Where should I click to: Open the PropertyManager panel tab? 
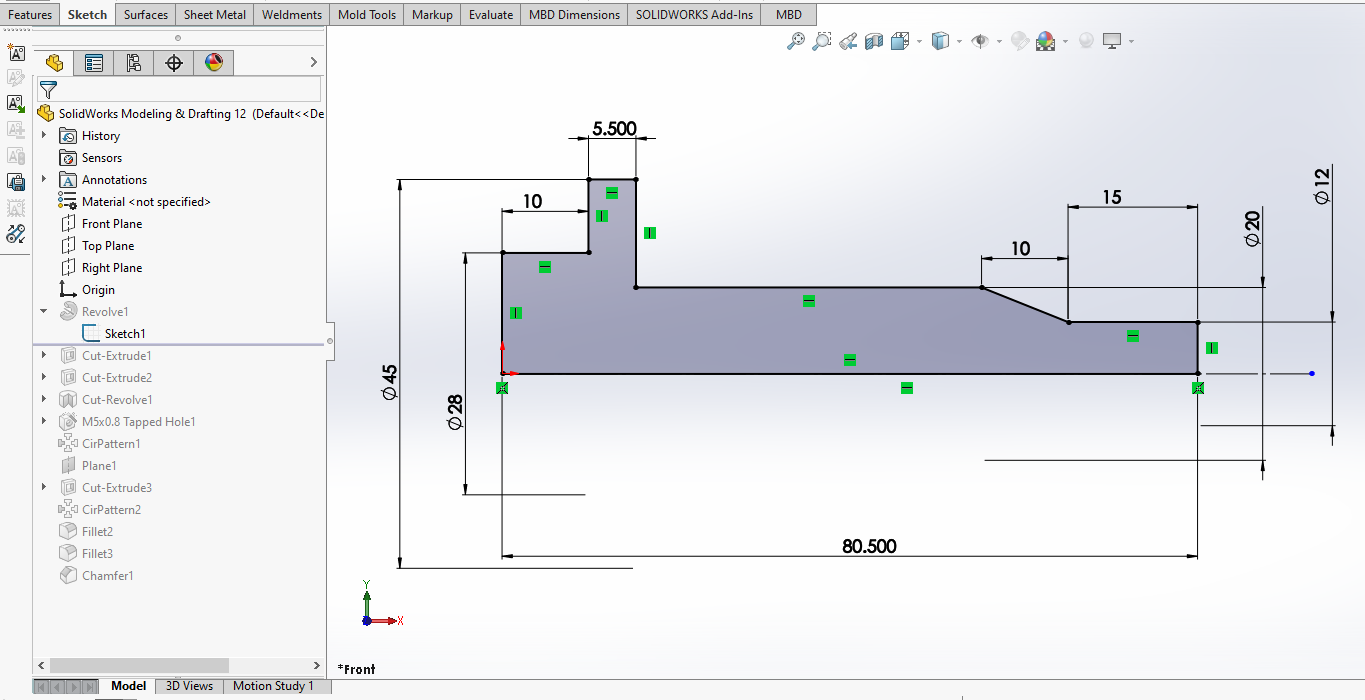[x=94, y=63]
